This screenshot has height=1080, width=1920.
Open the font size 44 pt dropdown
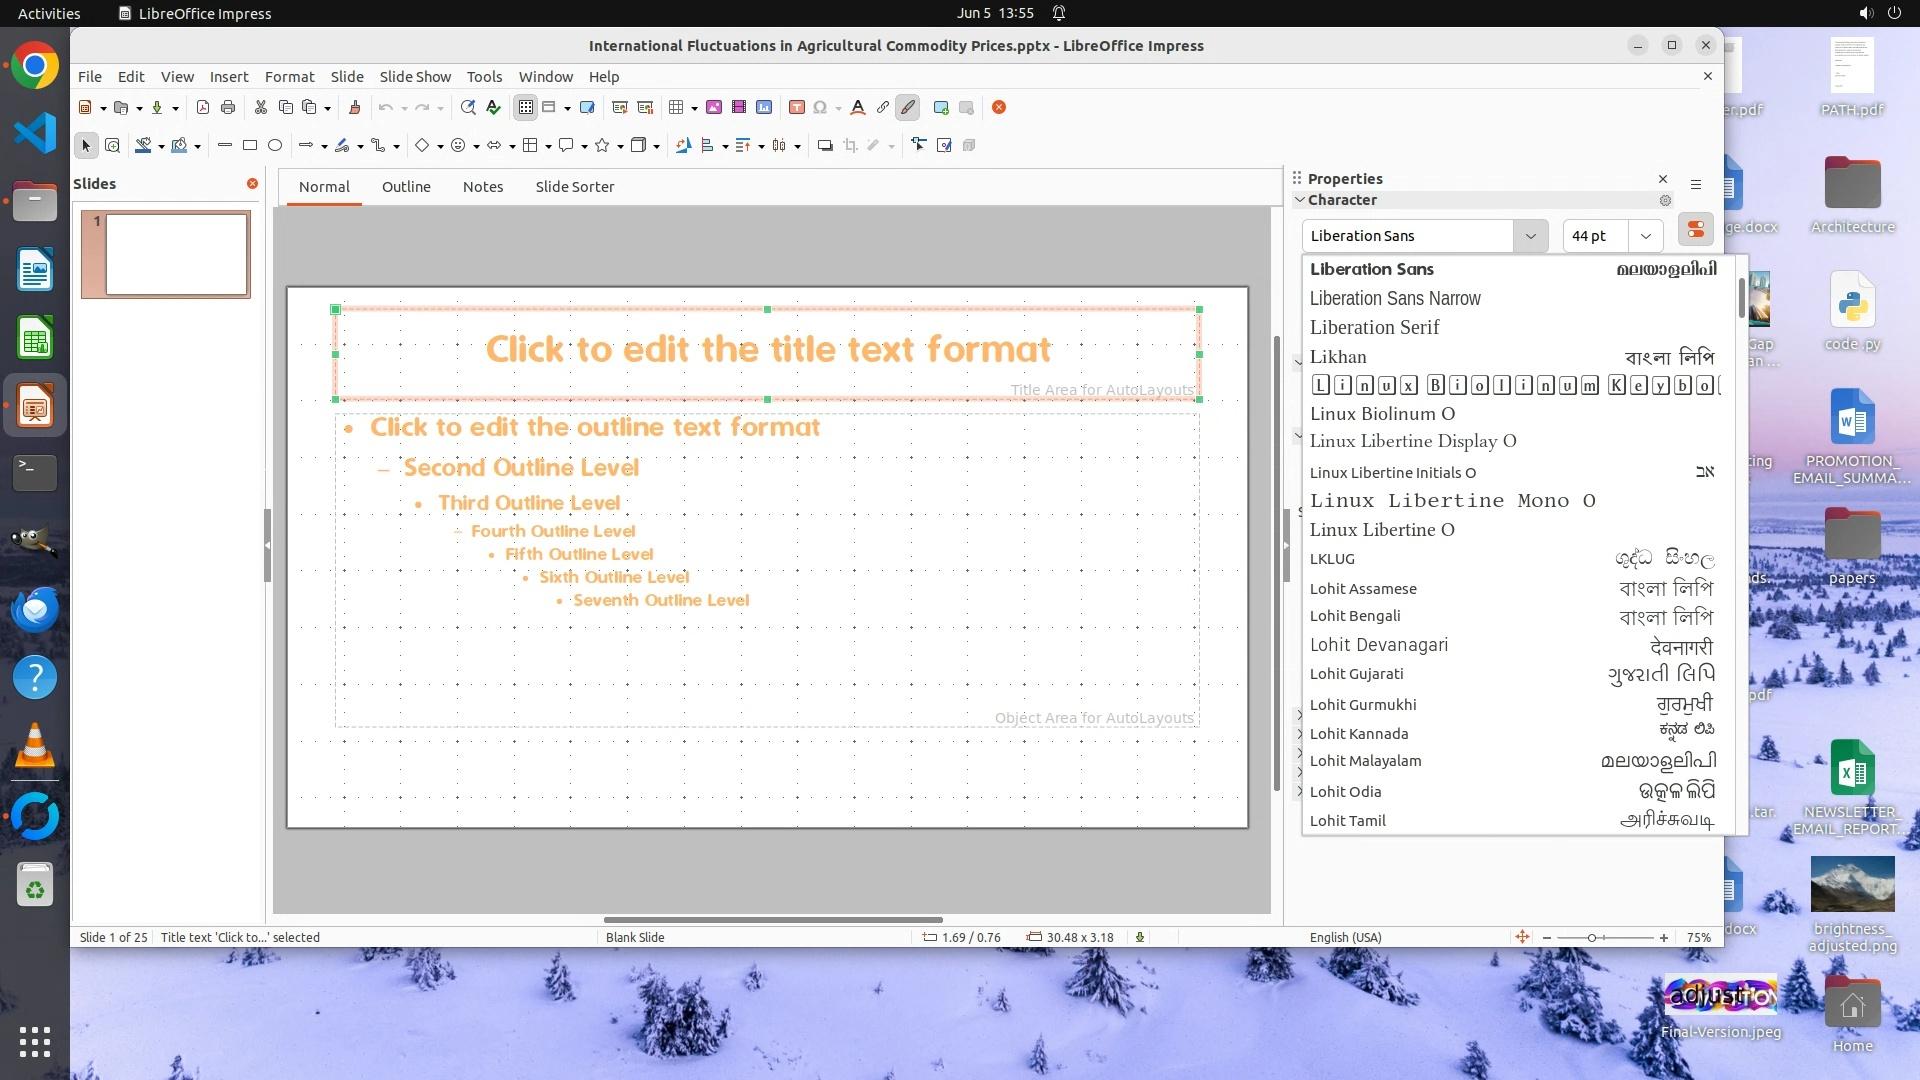click(x=1645, y=236)
